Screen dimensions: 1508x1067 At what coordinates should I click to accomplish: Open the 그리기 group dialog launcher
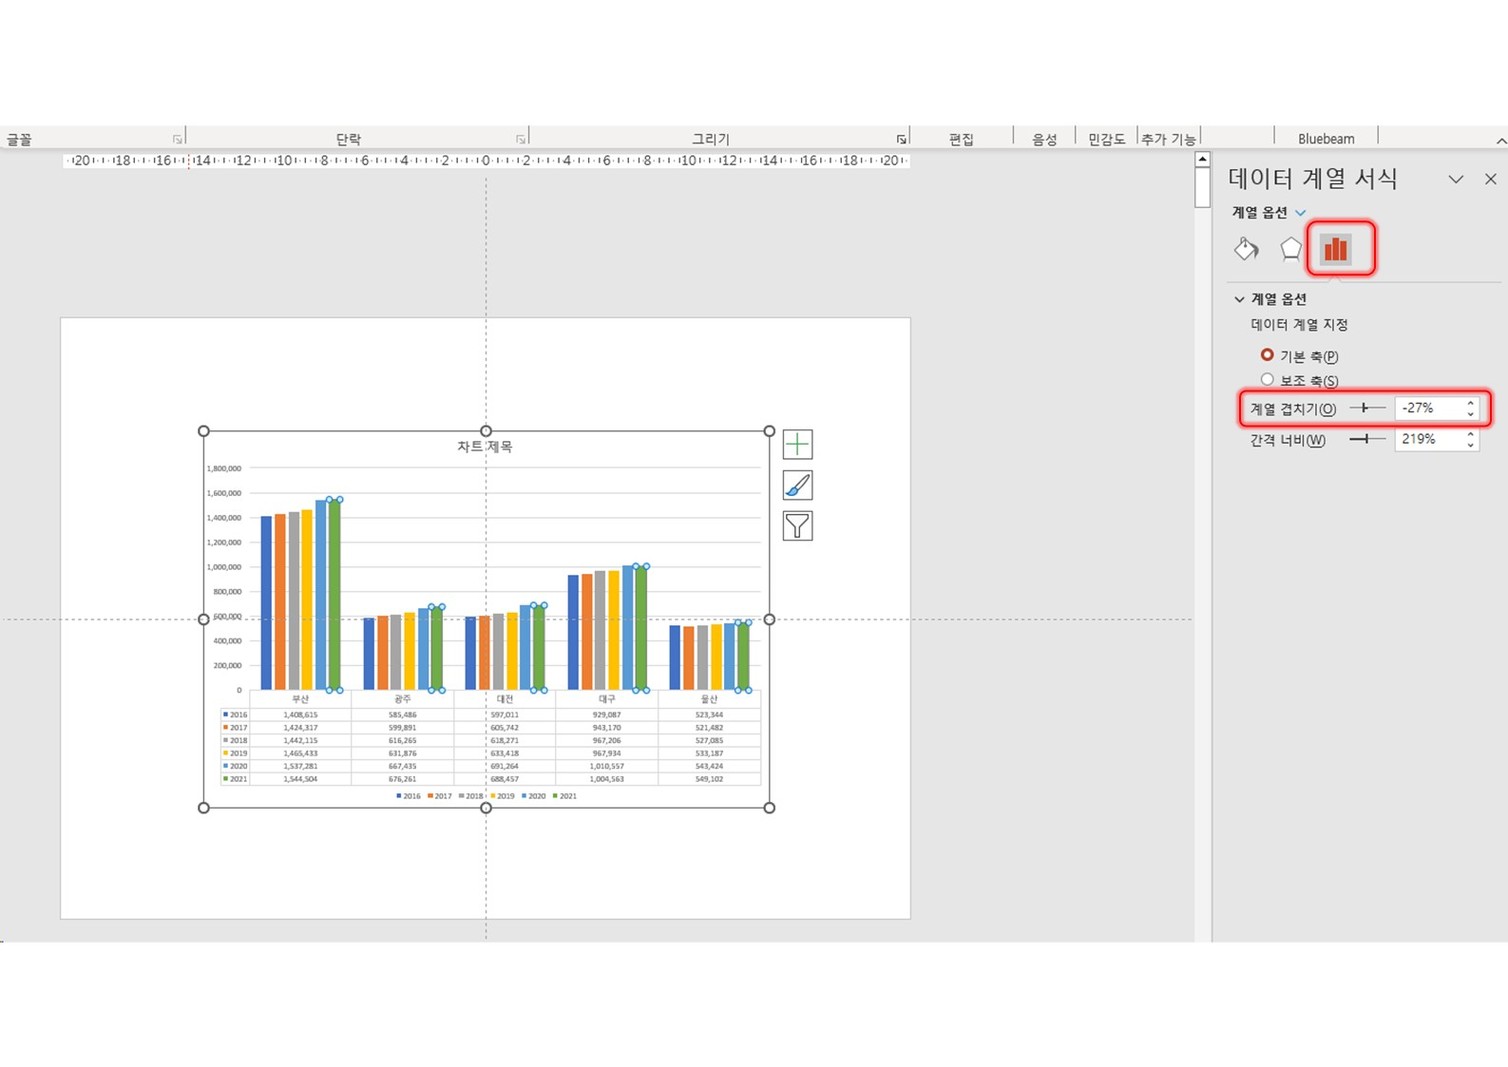(901, 139)
